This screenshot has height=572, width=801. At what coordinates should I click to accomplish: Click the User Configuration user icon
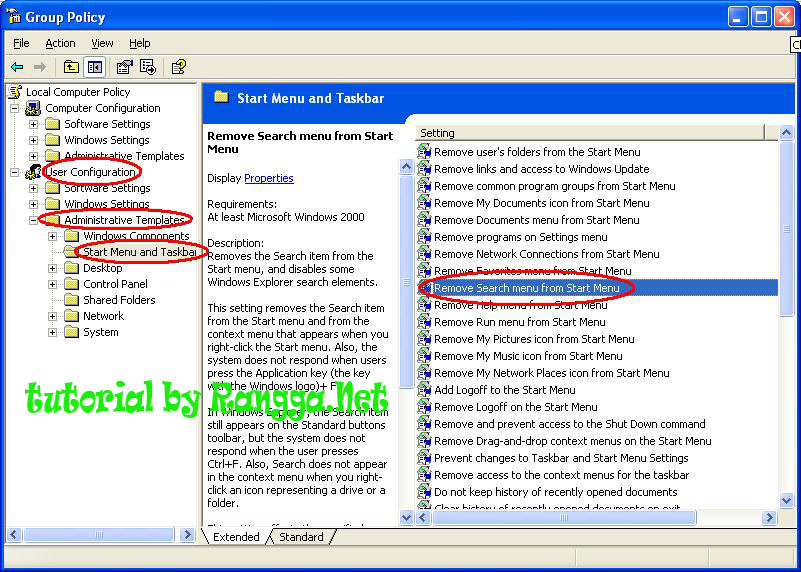point(33,172)
